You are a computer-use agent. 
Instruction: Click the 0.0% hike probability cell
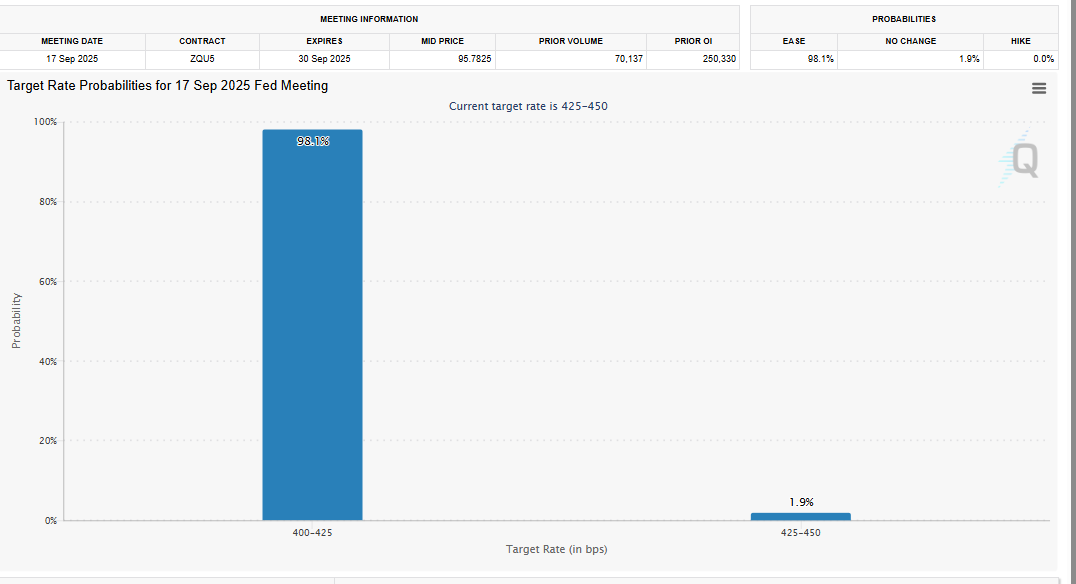coord(1043,59)
